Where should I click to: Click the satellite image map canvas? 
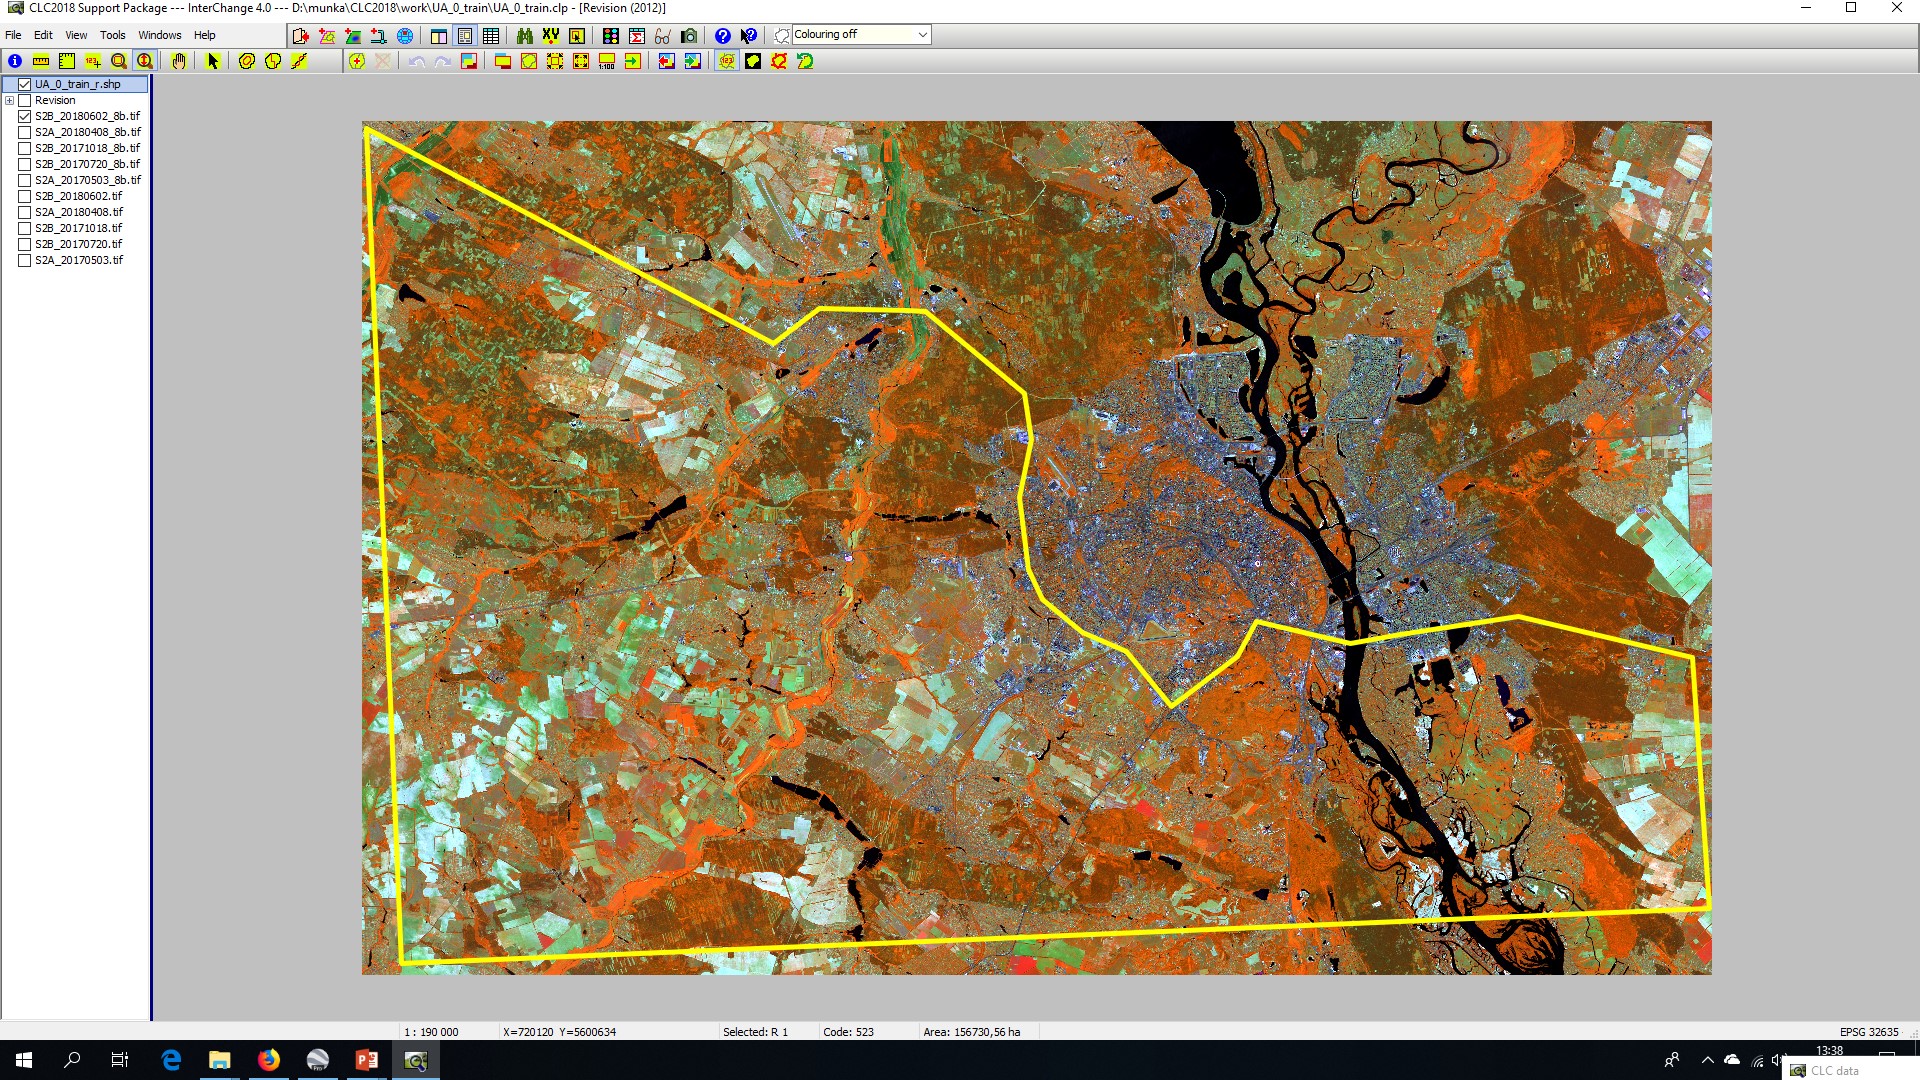(x=1037, y=548)
